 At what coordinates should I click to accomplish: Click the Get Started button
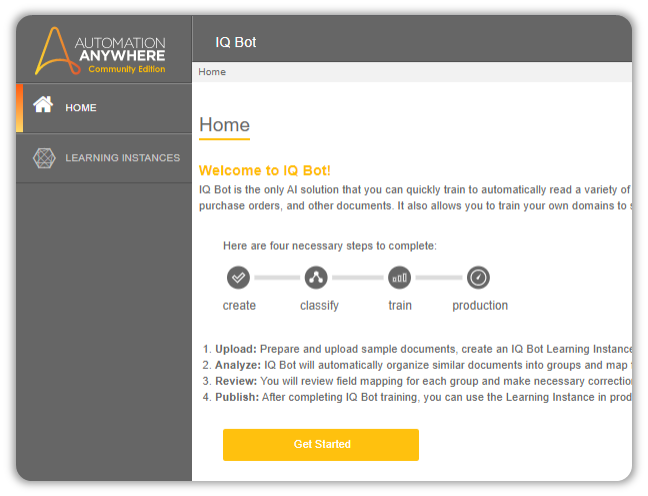[x=321, y=445]
